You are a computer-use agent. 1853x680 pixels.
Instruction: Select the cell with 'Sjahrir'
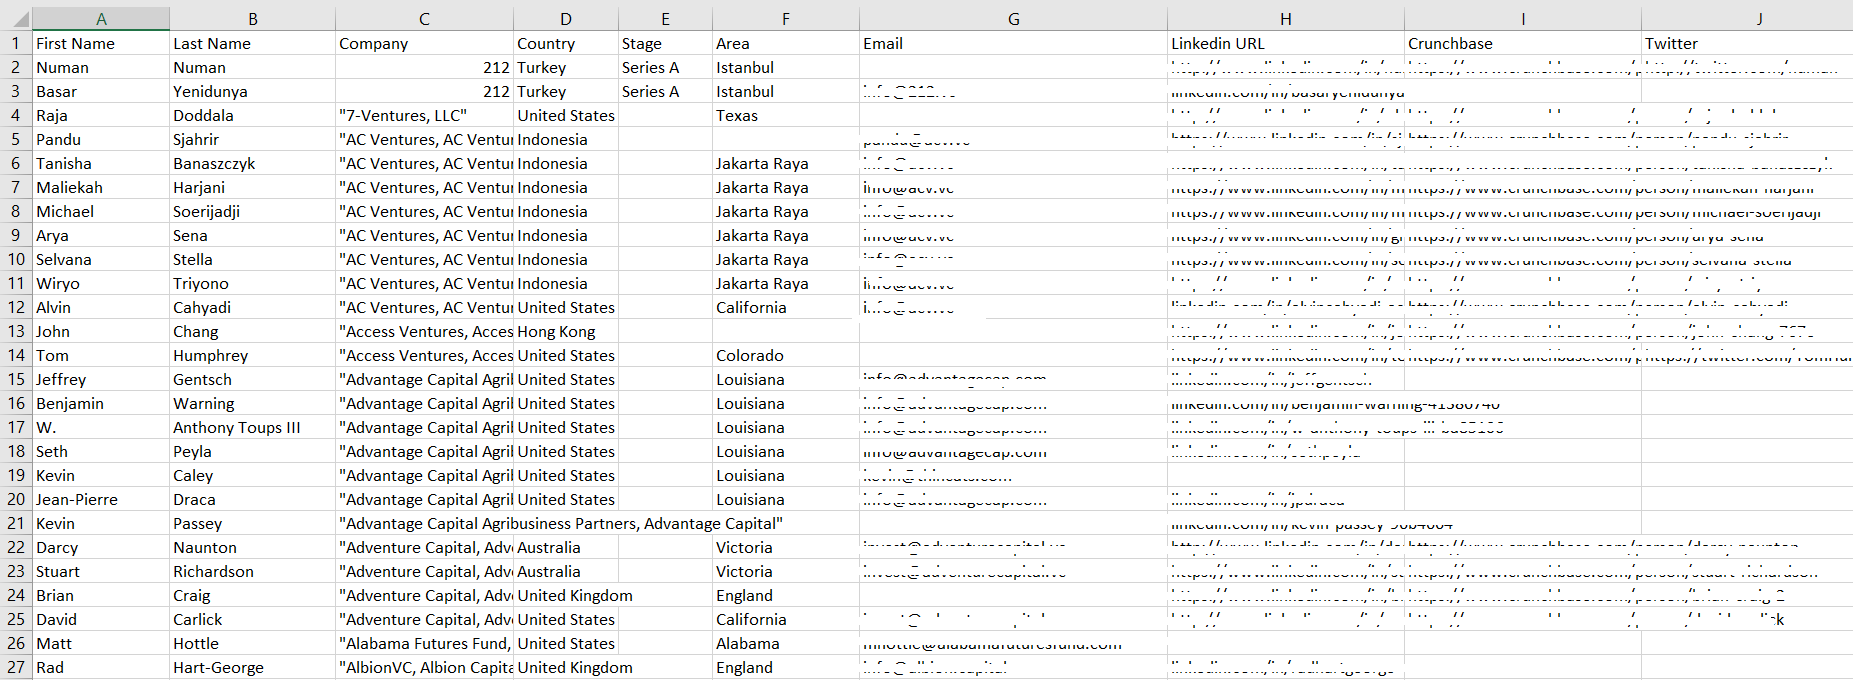tap(252, 139)
